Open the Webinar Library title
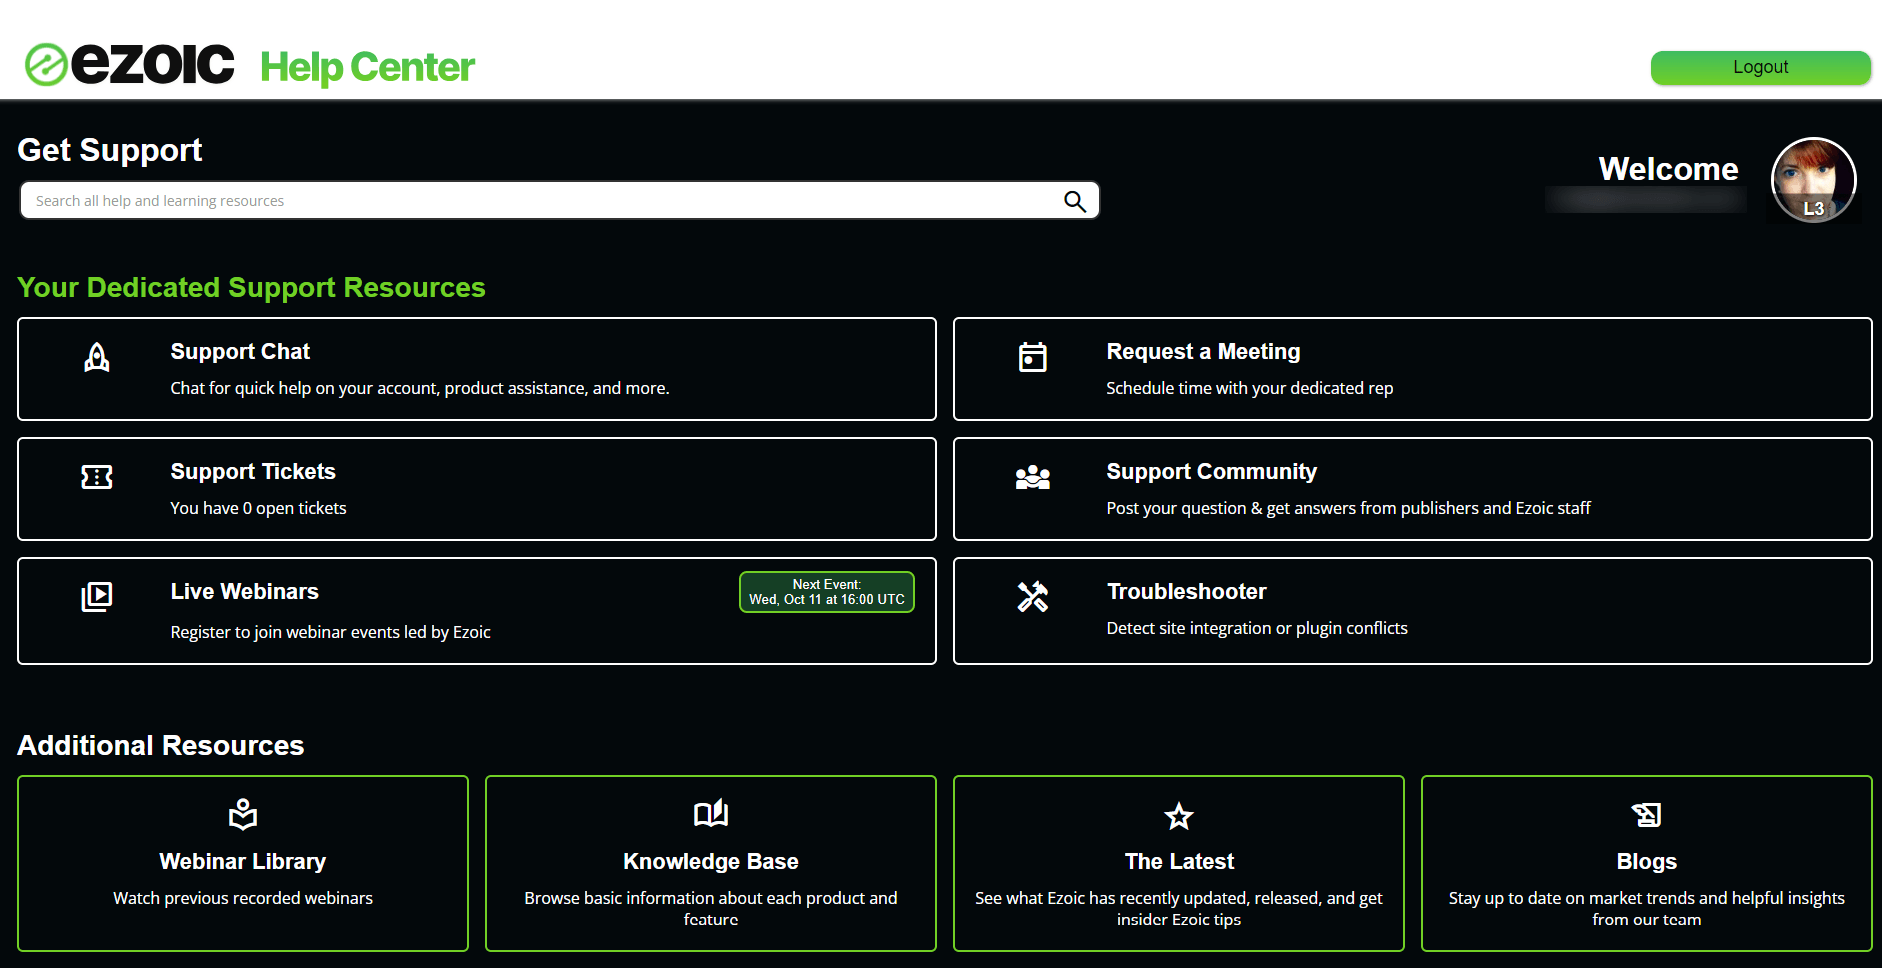The image size is (1882, 968). pos(243,862)
